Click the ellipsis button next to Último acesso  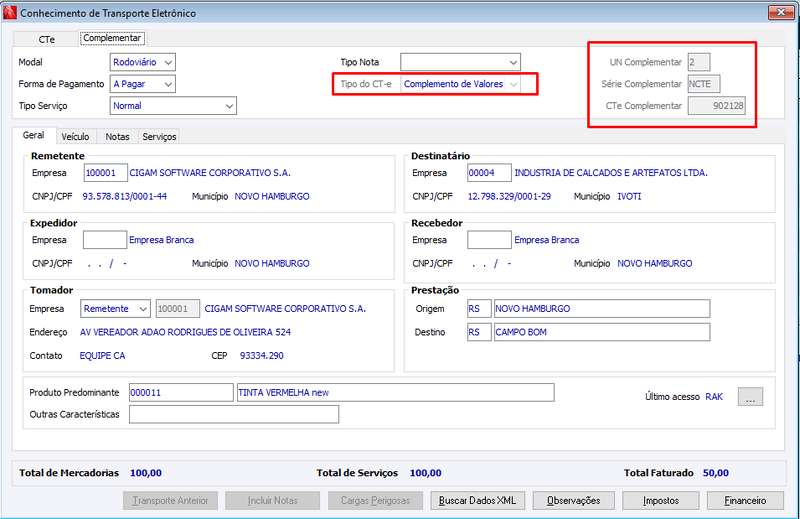tap(751, 397)
